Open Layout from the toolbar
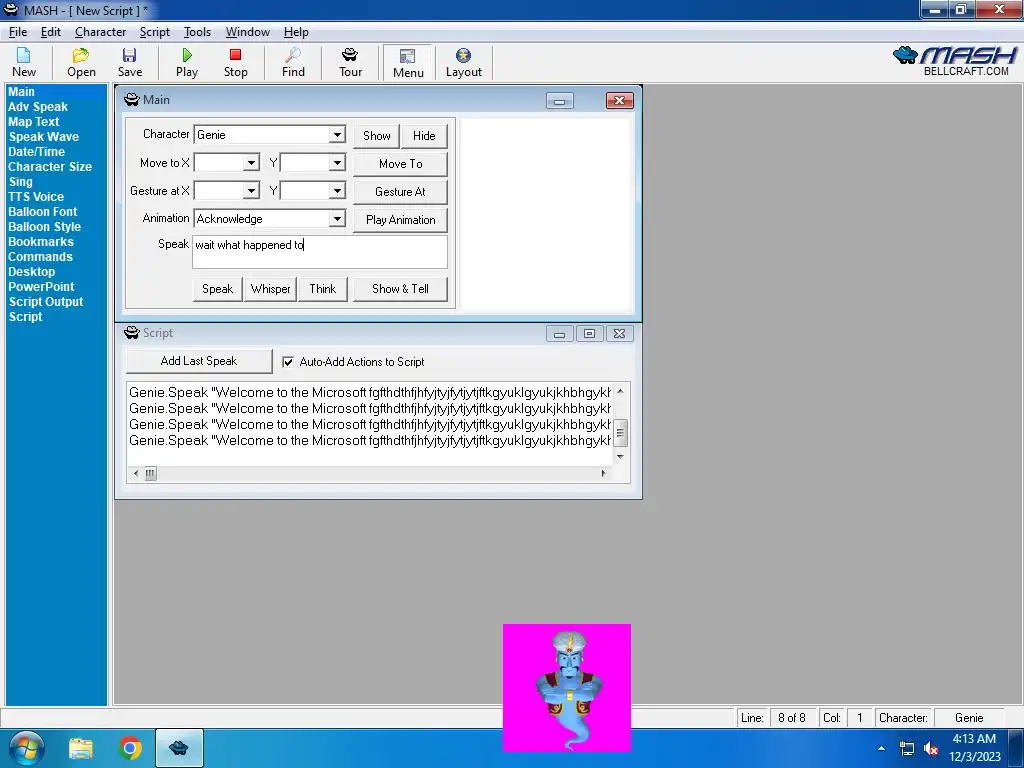This screenshot has height=768, width=1024. pyautogui.click(x=464, y=63)
